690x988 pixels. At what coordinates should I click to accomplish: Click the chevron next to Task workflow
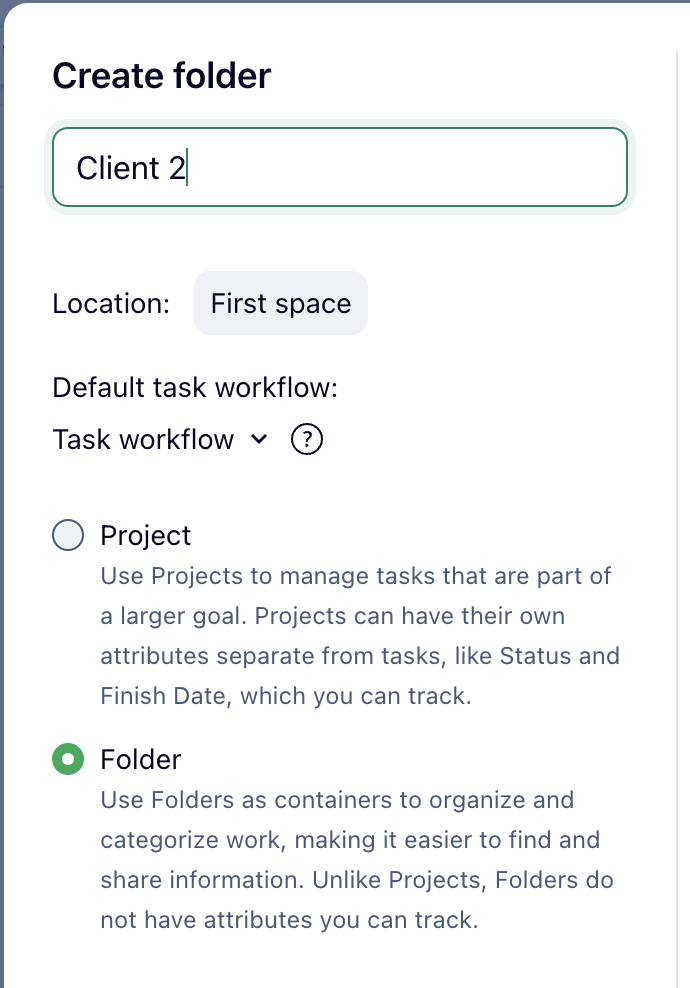click(259, 439)
